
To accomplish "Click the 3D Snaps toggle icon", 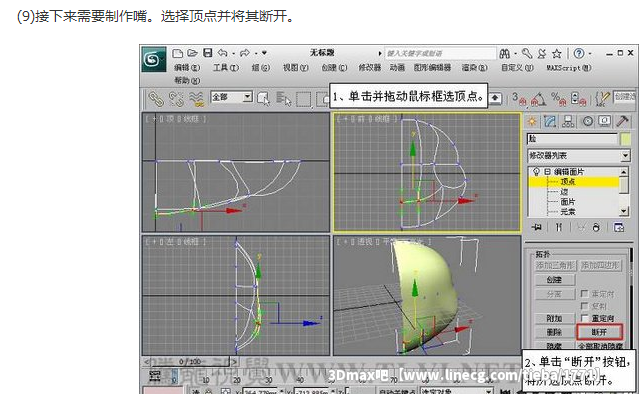I will click(519, 98).
